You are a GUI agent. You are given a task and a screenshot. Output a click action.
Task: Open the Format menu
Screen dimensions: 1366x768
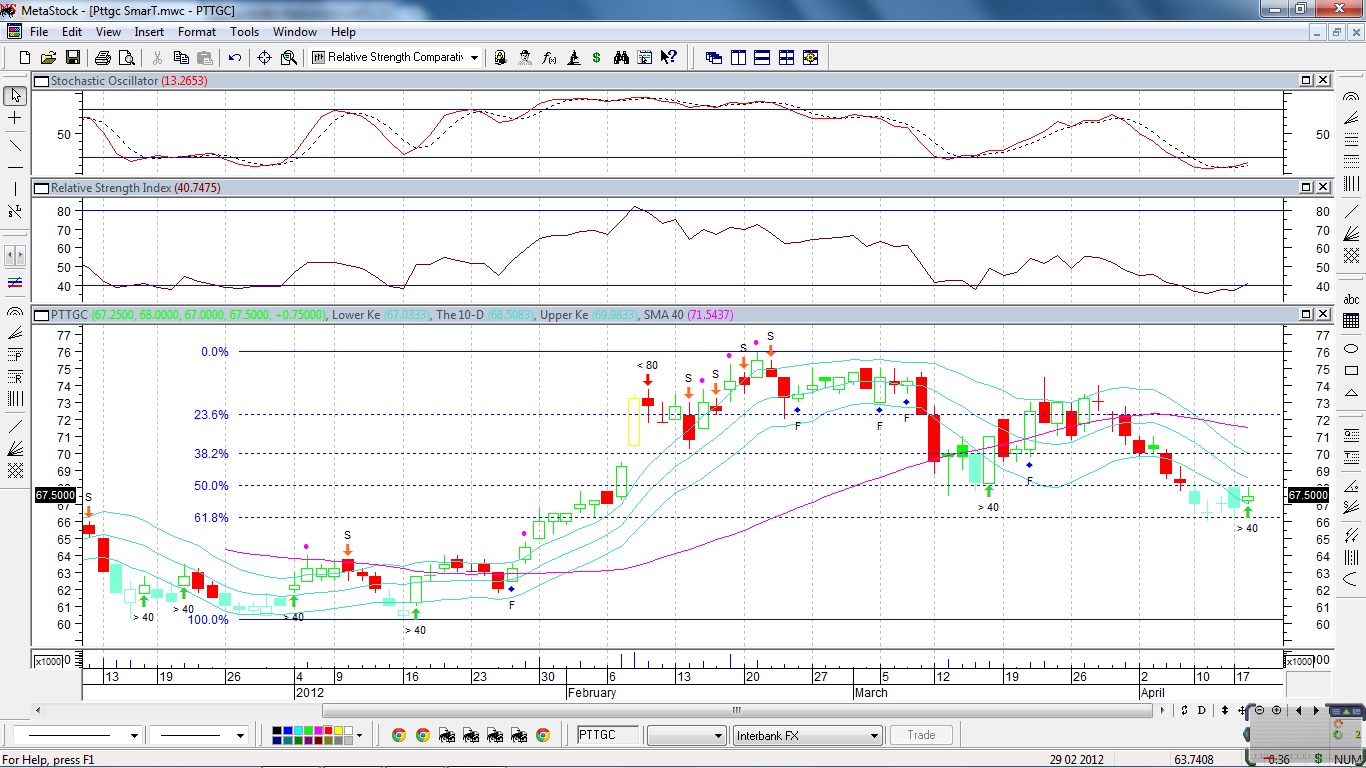(197, 32)
